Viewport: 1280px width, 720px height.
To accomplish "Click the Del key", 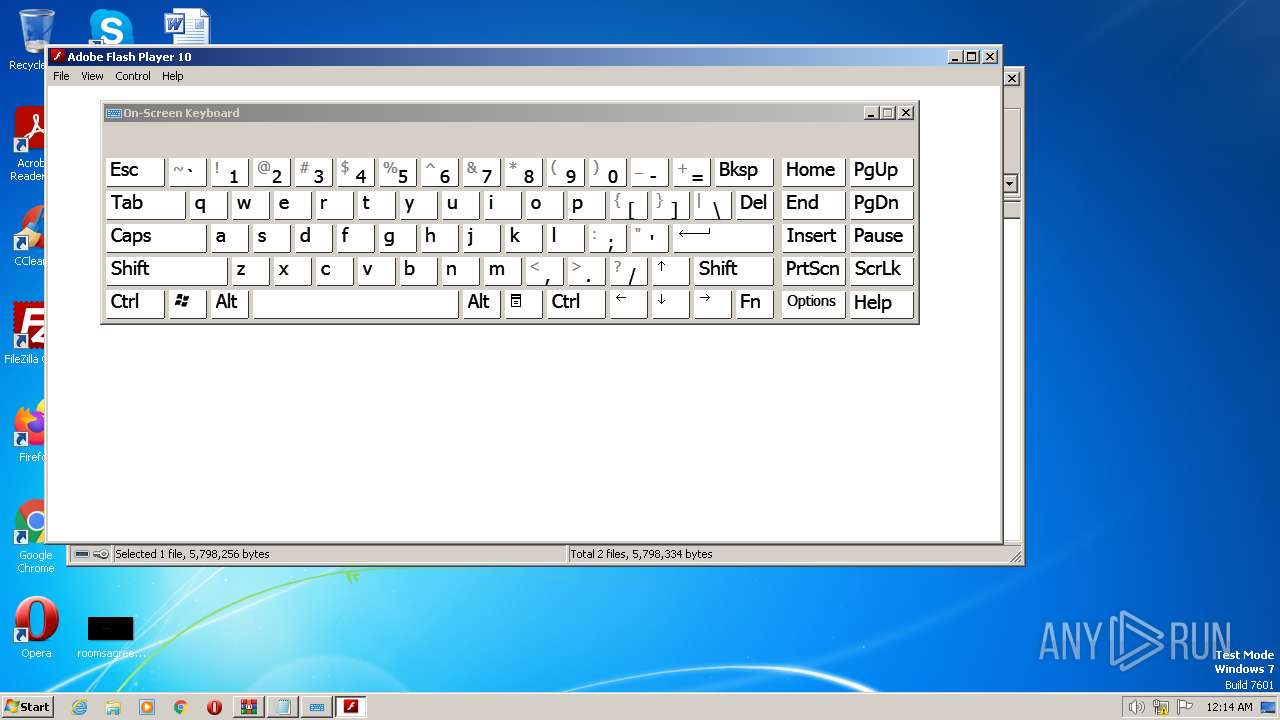I will pyautogui.click(x=754, y=204).
